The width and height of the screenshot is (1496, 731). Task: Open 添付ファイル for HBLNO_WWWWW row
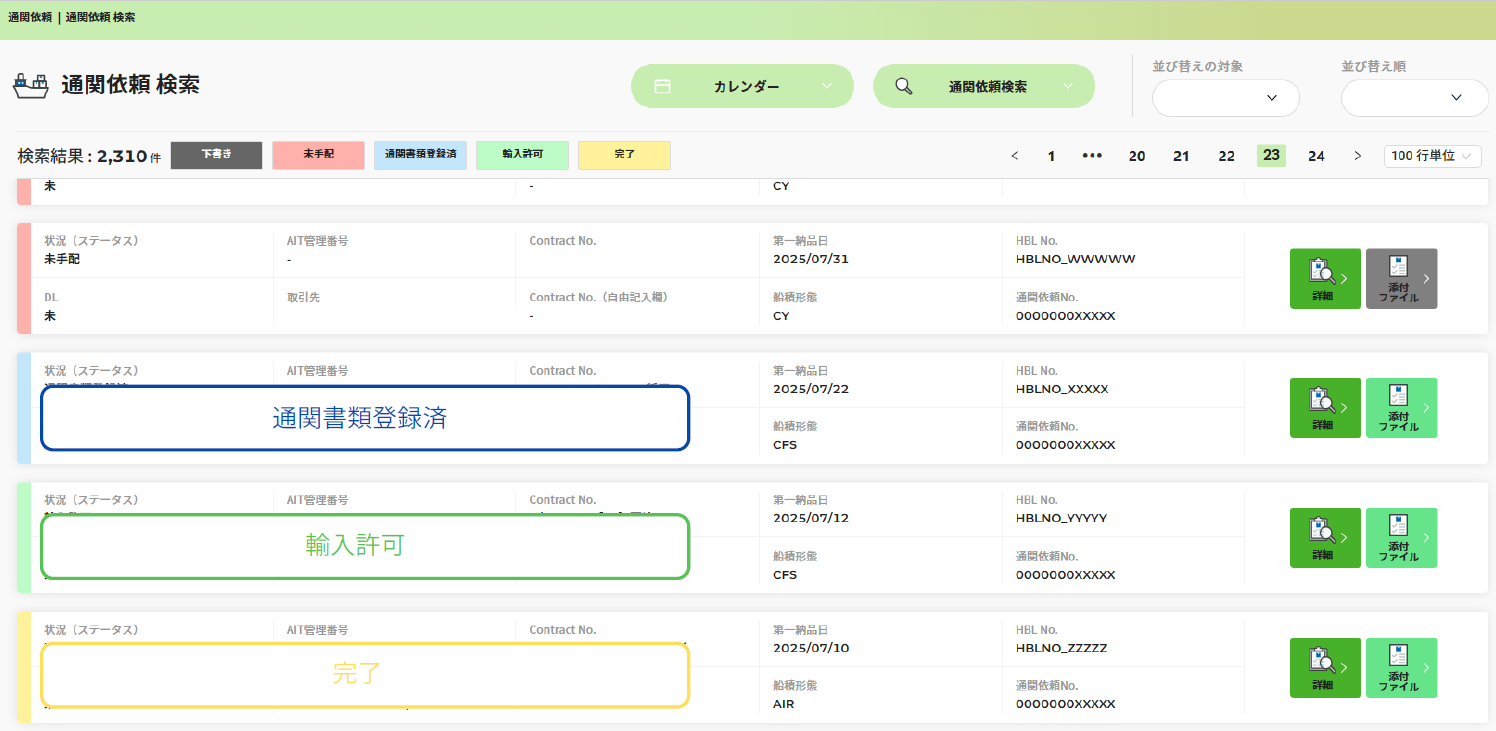[x=1401, y=278]
